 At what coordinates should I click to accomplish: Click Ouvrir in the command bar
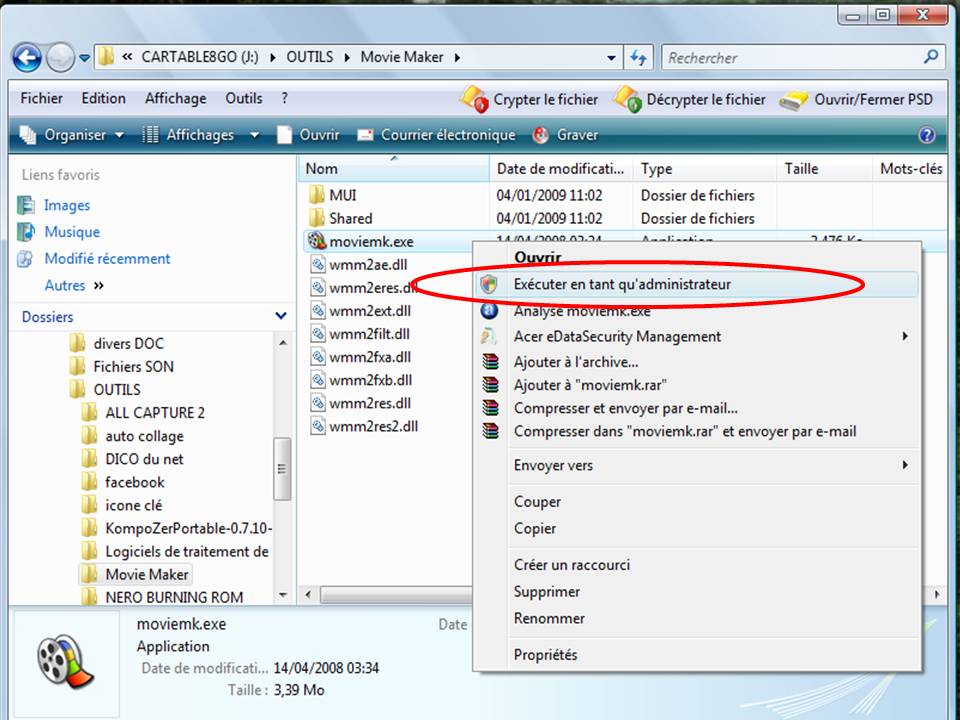coord(309,135)
